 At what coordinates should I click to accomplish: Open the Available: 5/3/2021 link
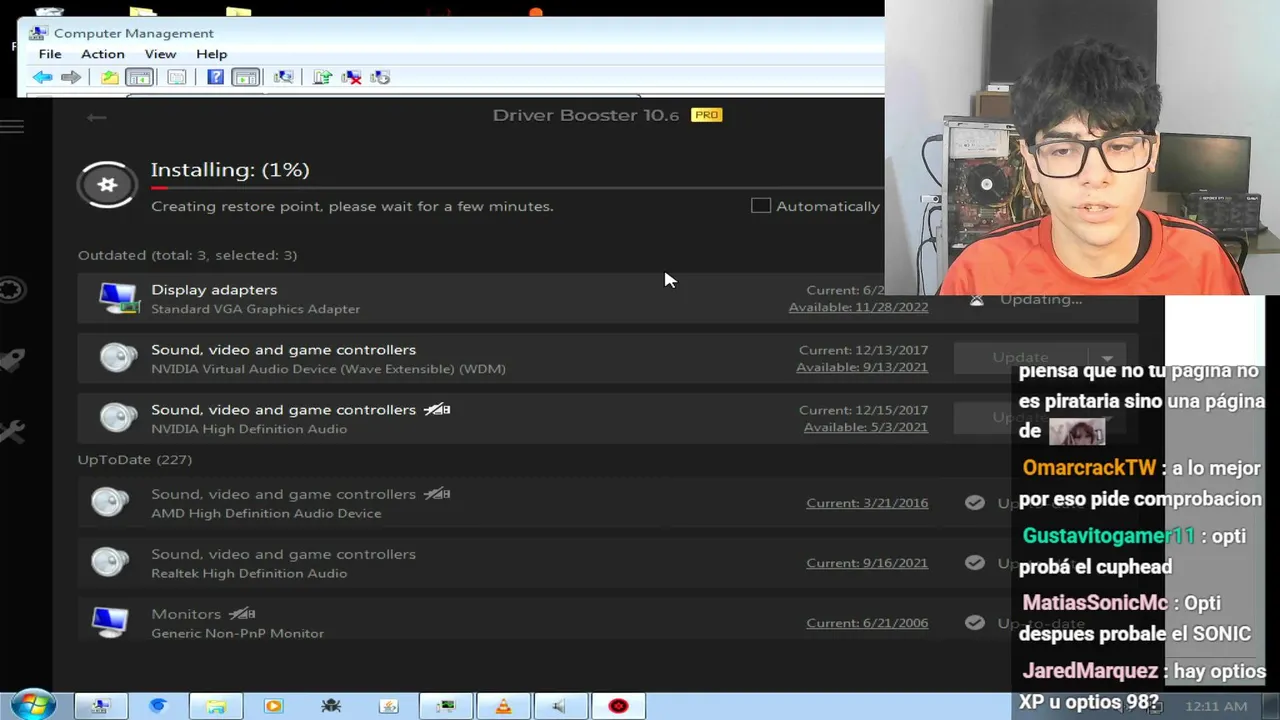[x=866, y=427]
